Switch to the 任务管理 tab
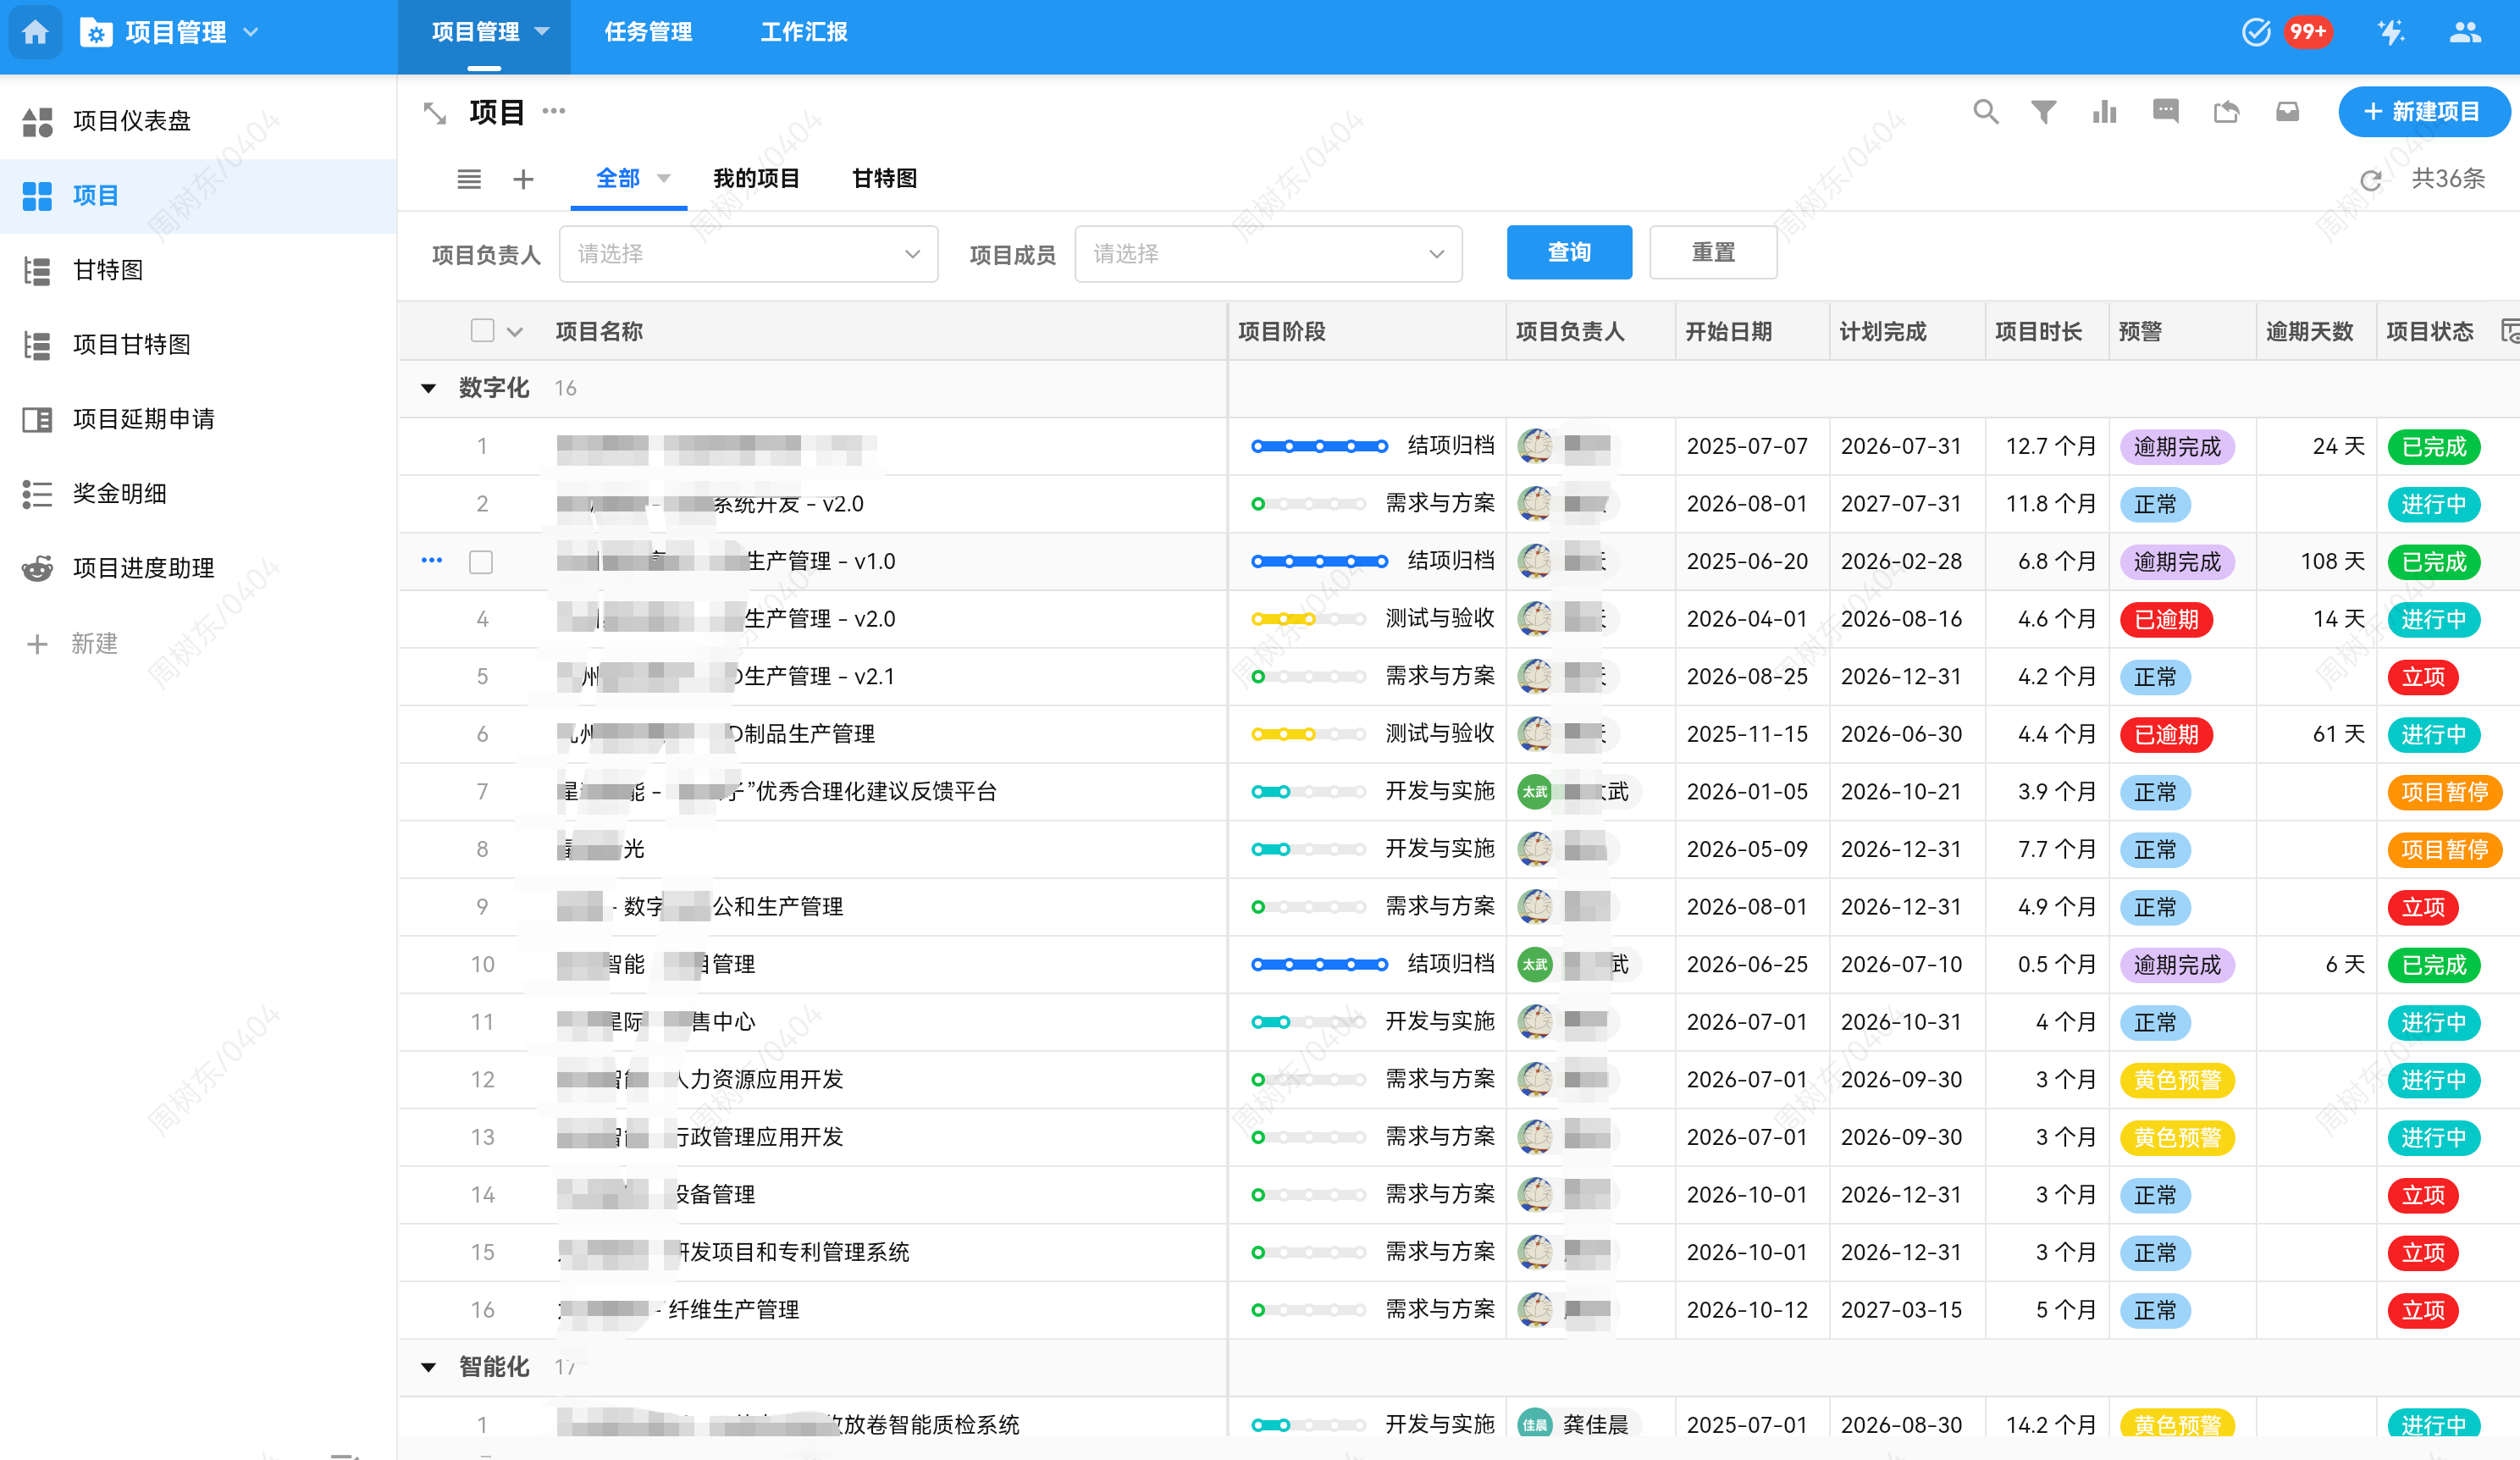The height and width of the screenshot is (1460, 2520). coord(648,32)
